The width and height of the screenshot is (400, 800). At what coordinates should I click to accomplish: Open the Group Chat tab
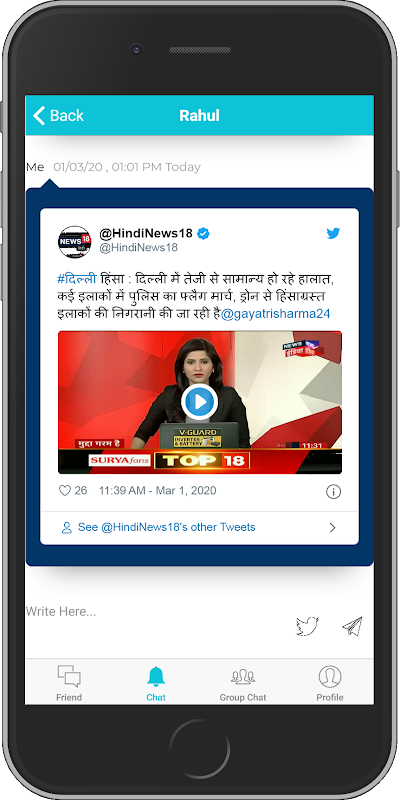tap(243, 683)
